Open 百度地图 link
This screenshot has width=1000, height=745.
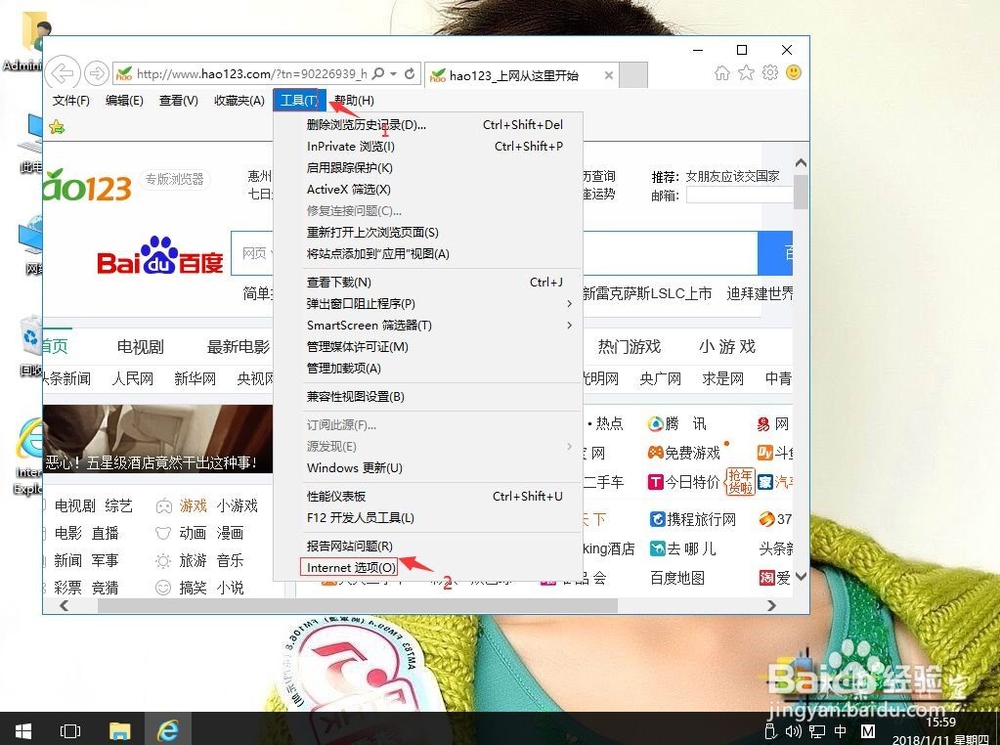[677, 578]
